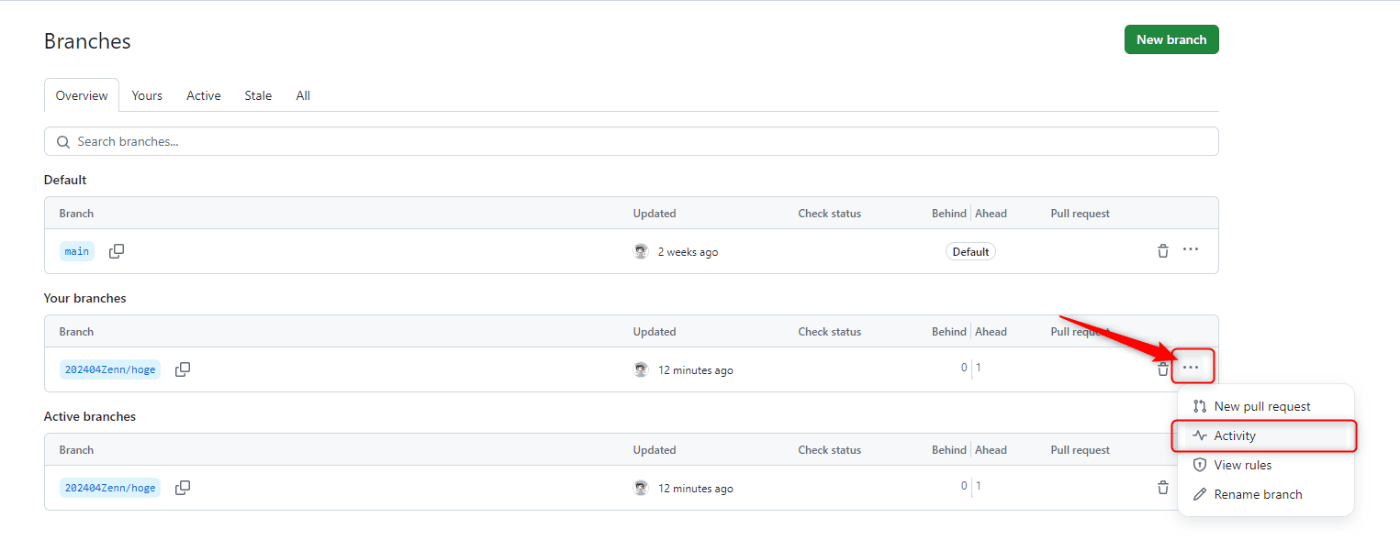This screenshot has height=551, width=1400.
Task: Switch to the Yours tab
Action: click(147, 95)
